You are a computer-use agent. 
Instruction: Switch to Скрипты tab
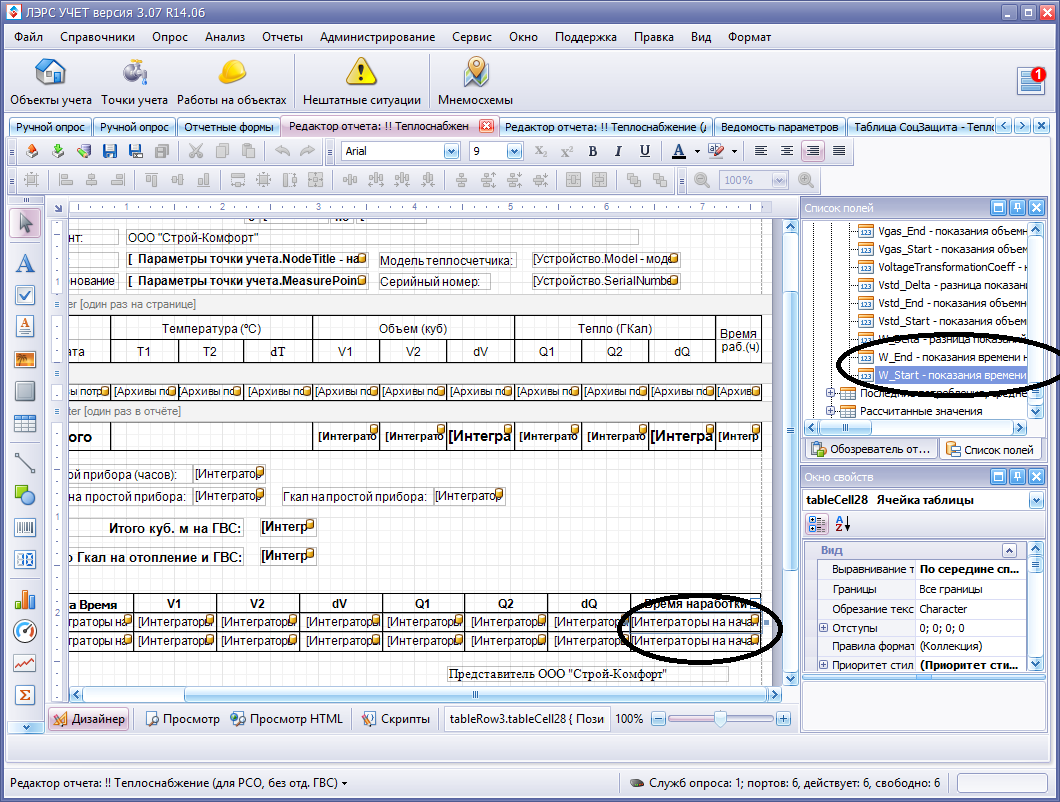pos(396,719)
